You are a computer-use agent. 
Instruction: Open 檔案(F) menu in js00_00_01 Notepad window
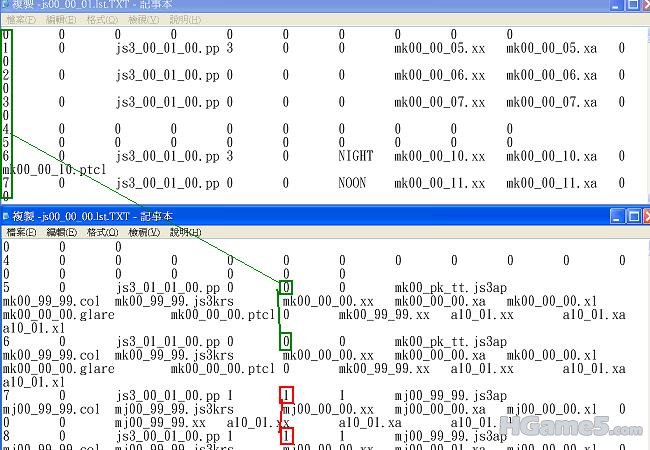(x=20, y=20)
